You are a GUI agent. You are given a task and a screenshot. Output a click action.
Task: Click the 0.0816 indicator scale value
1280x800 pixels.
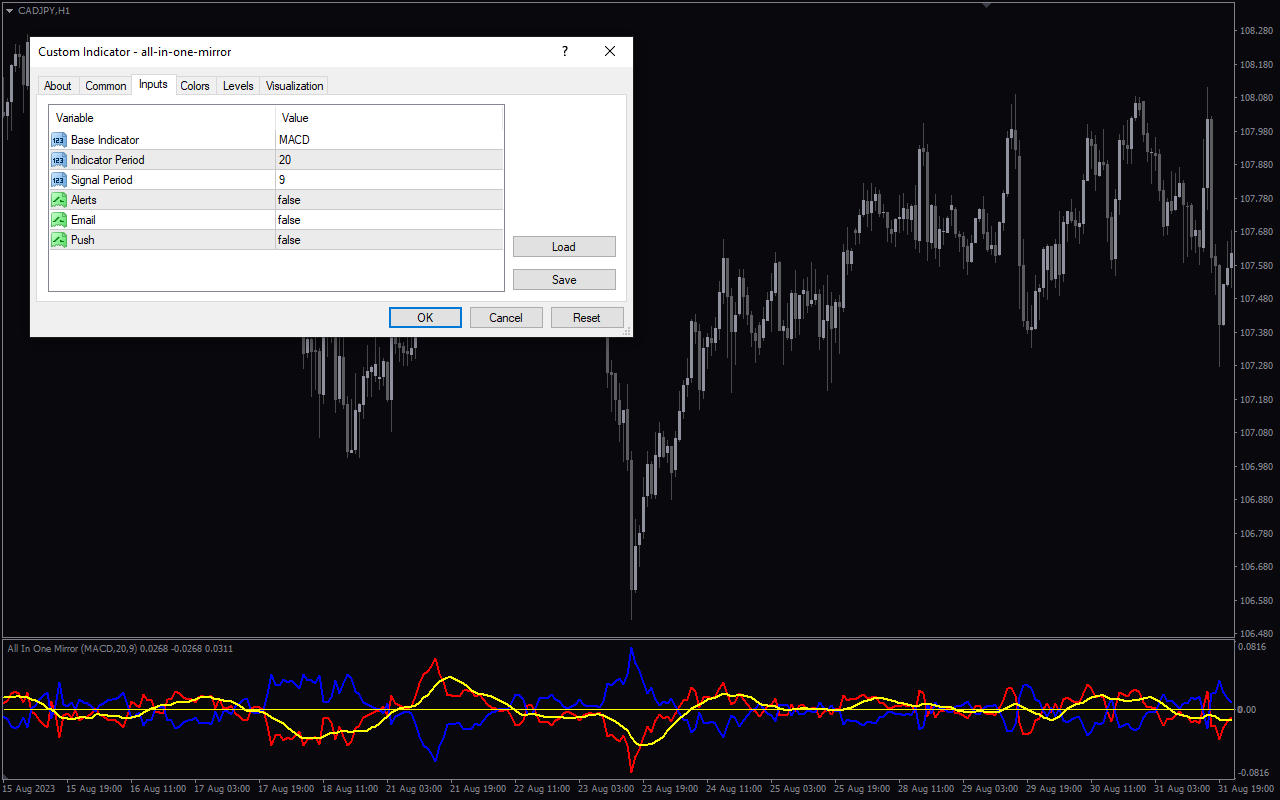pos(1253,648)
